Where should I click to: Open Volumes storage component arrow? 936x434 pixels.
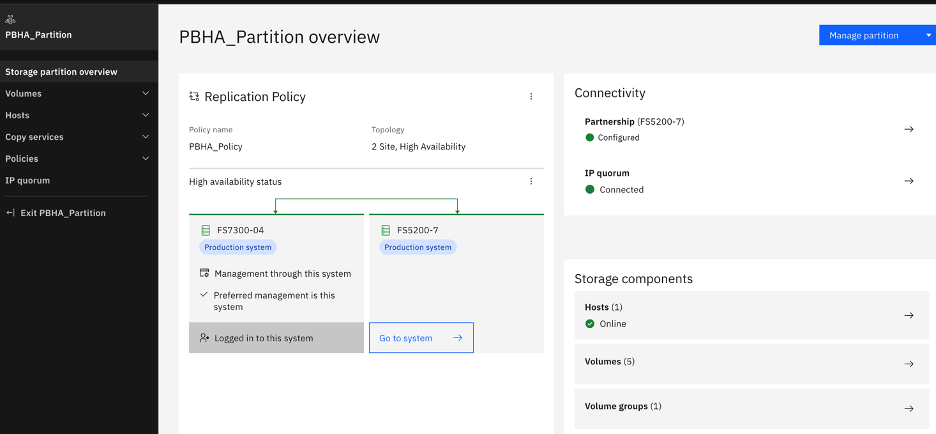pos(908,364)
